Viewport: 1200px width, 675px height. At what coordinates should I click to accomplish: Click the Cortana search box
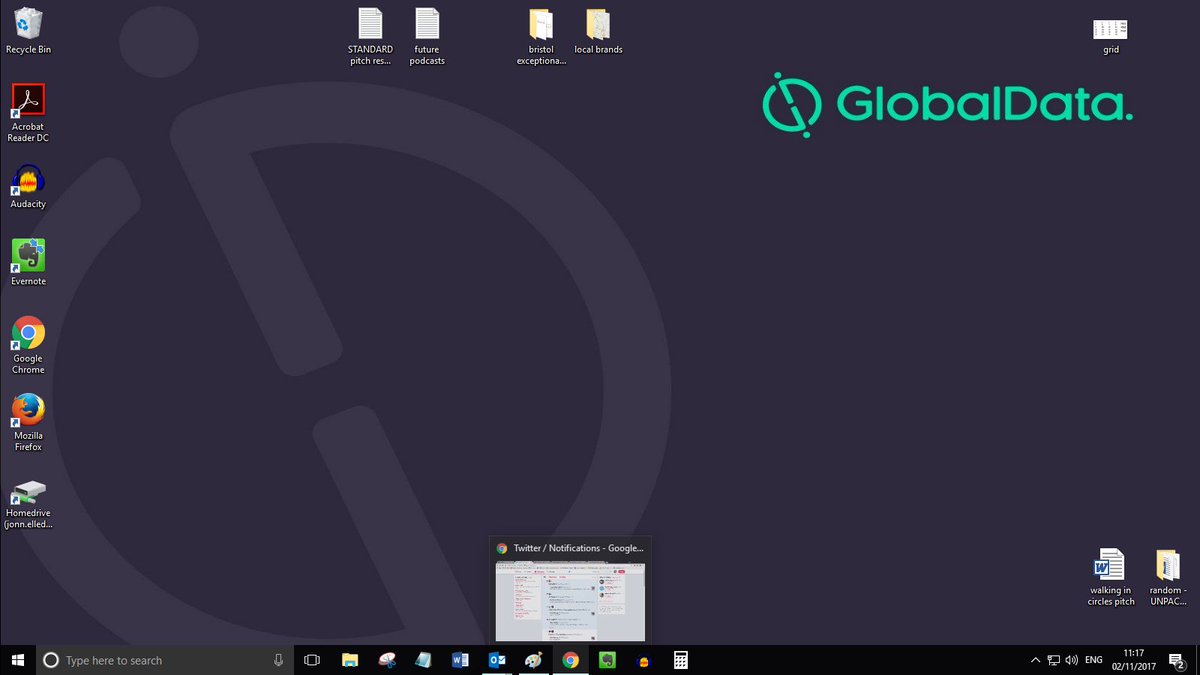[x=165, y=660]
